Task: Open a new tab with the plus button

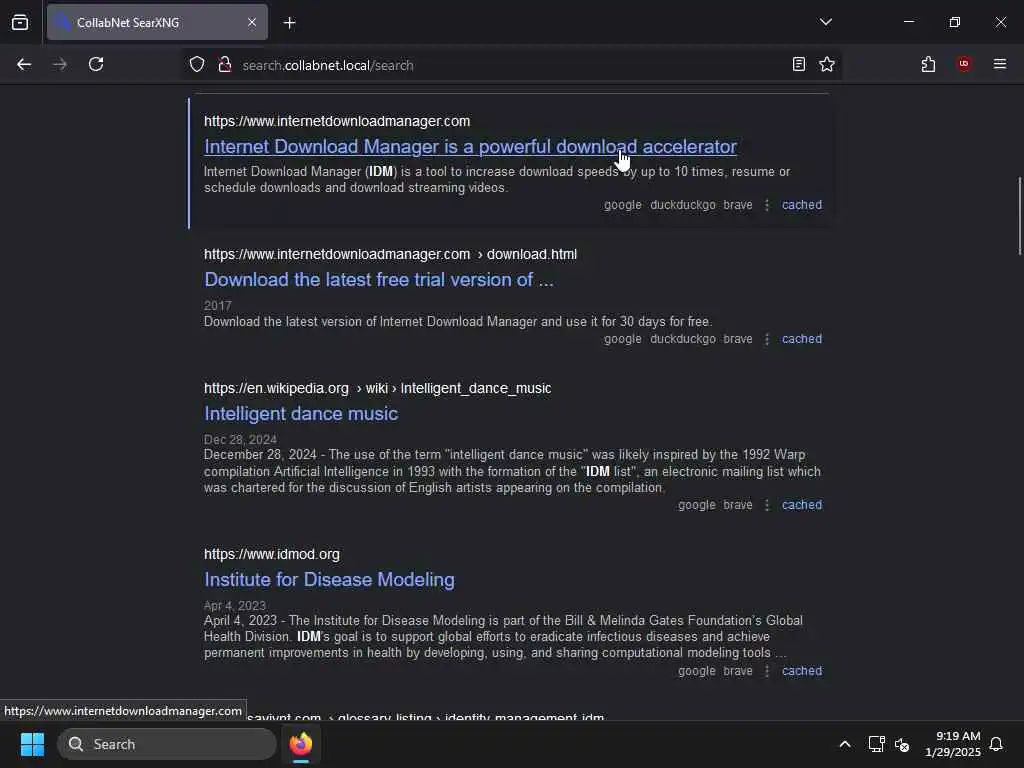Action: (289, 23)
